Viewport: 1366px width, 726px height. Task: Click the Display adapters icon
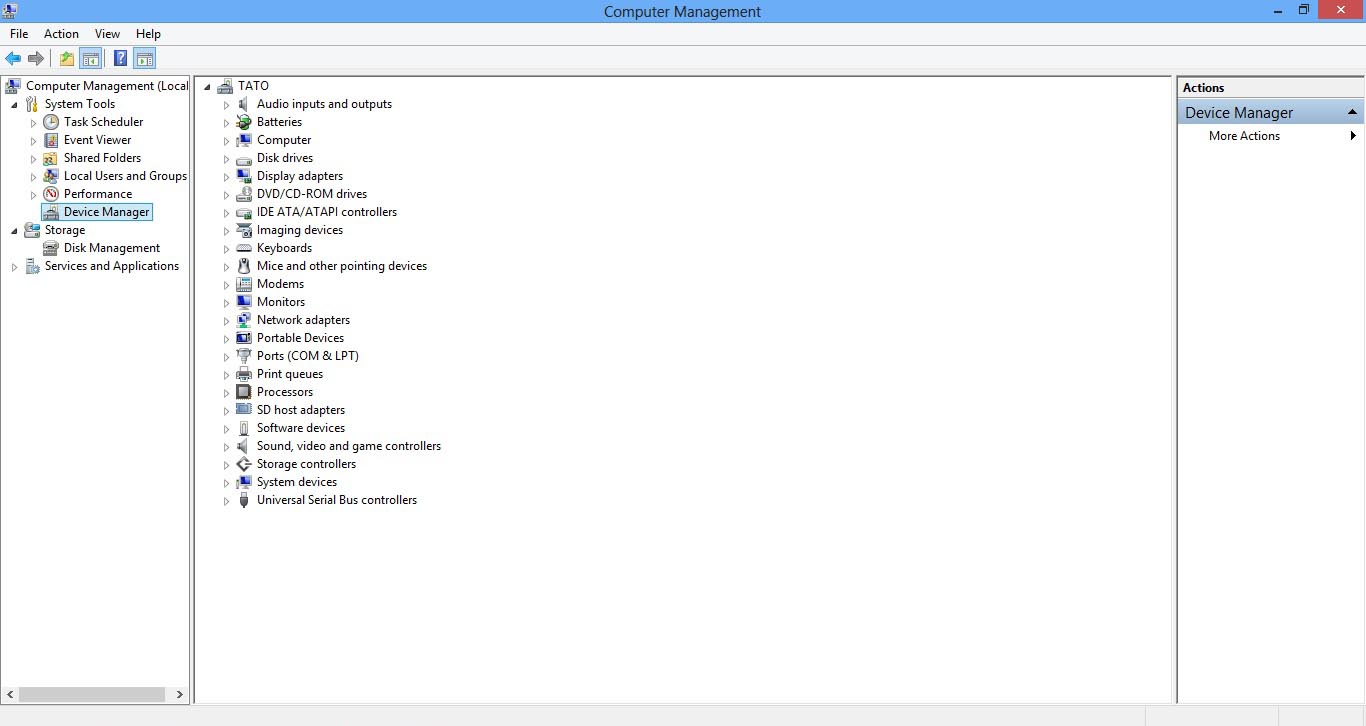pyautogui.click(x=244, y=176)
